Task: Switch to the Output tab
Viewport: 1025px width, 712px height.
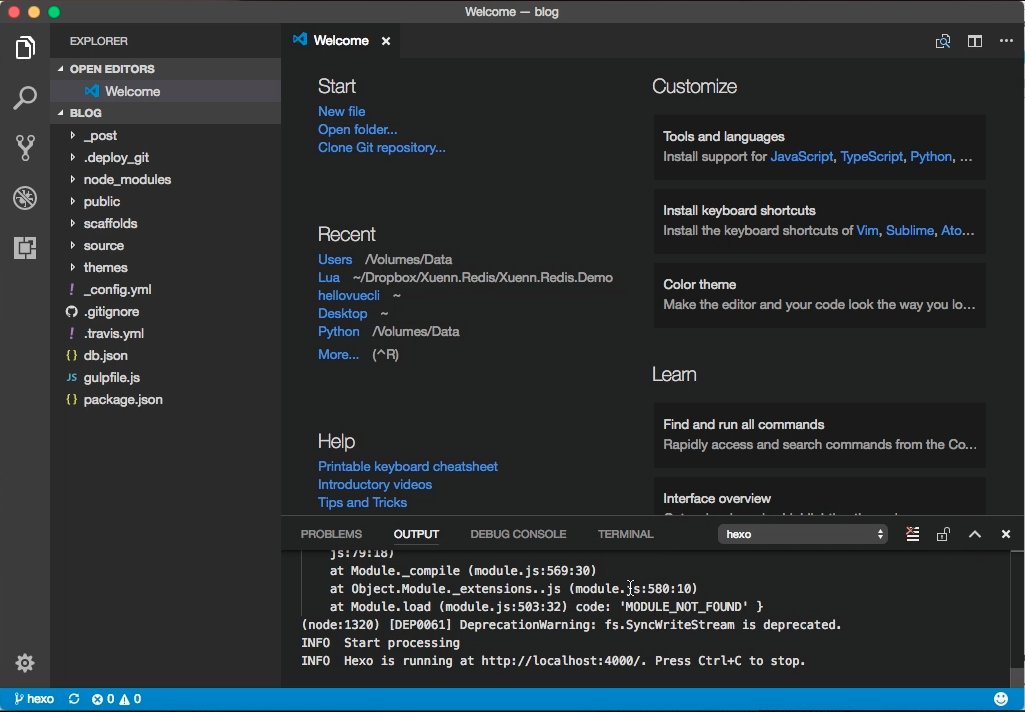Action: coord(416,534)
